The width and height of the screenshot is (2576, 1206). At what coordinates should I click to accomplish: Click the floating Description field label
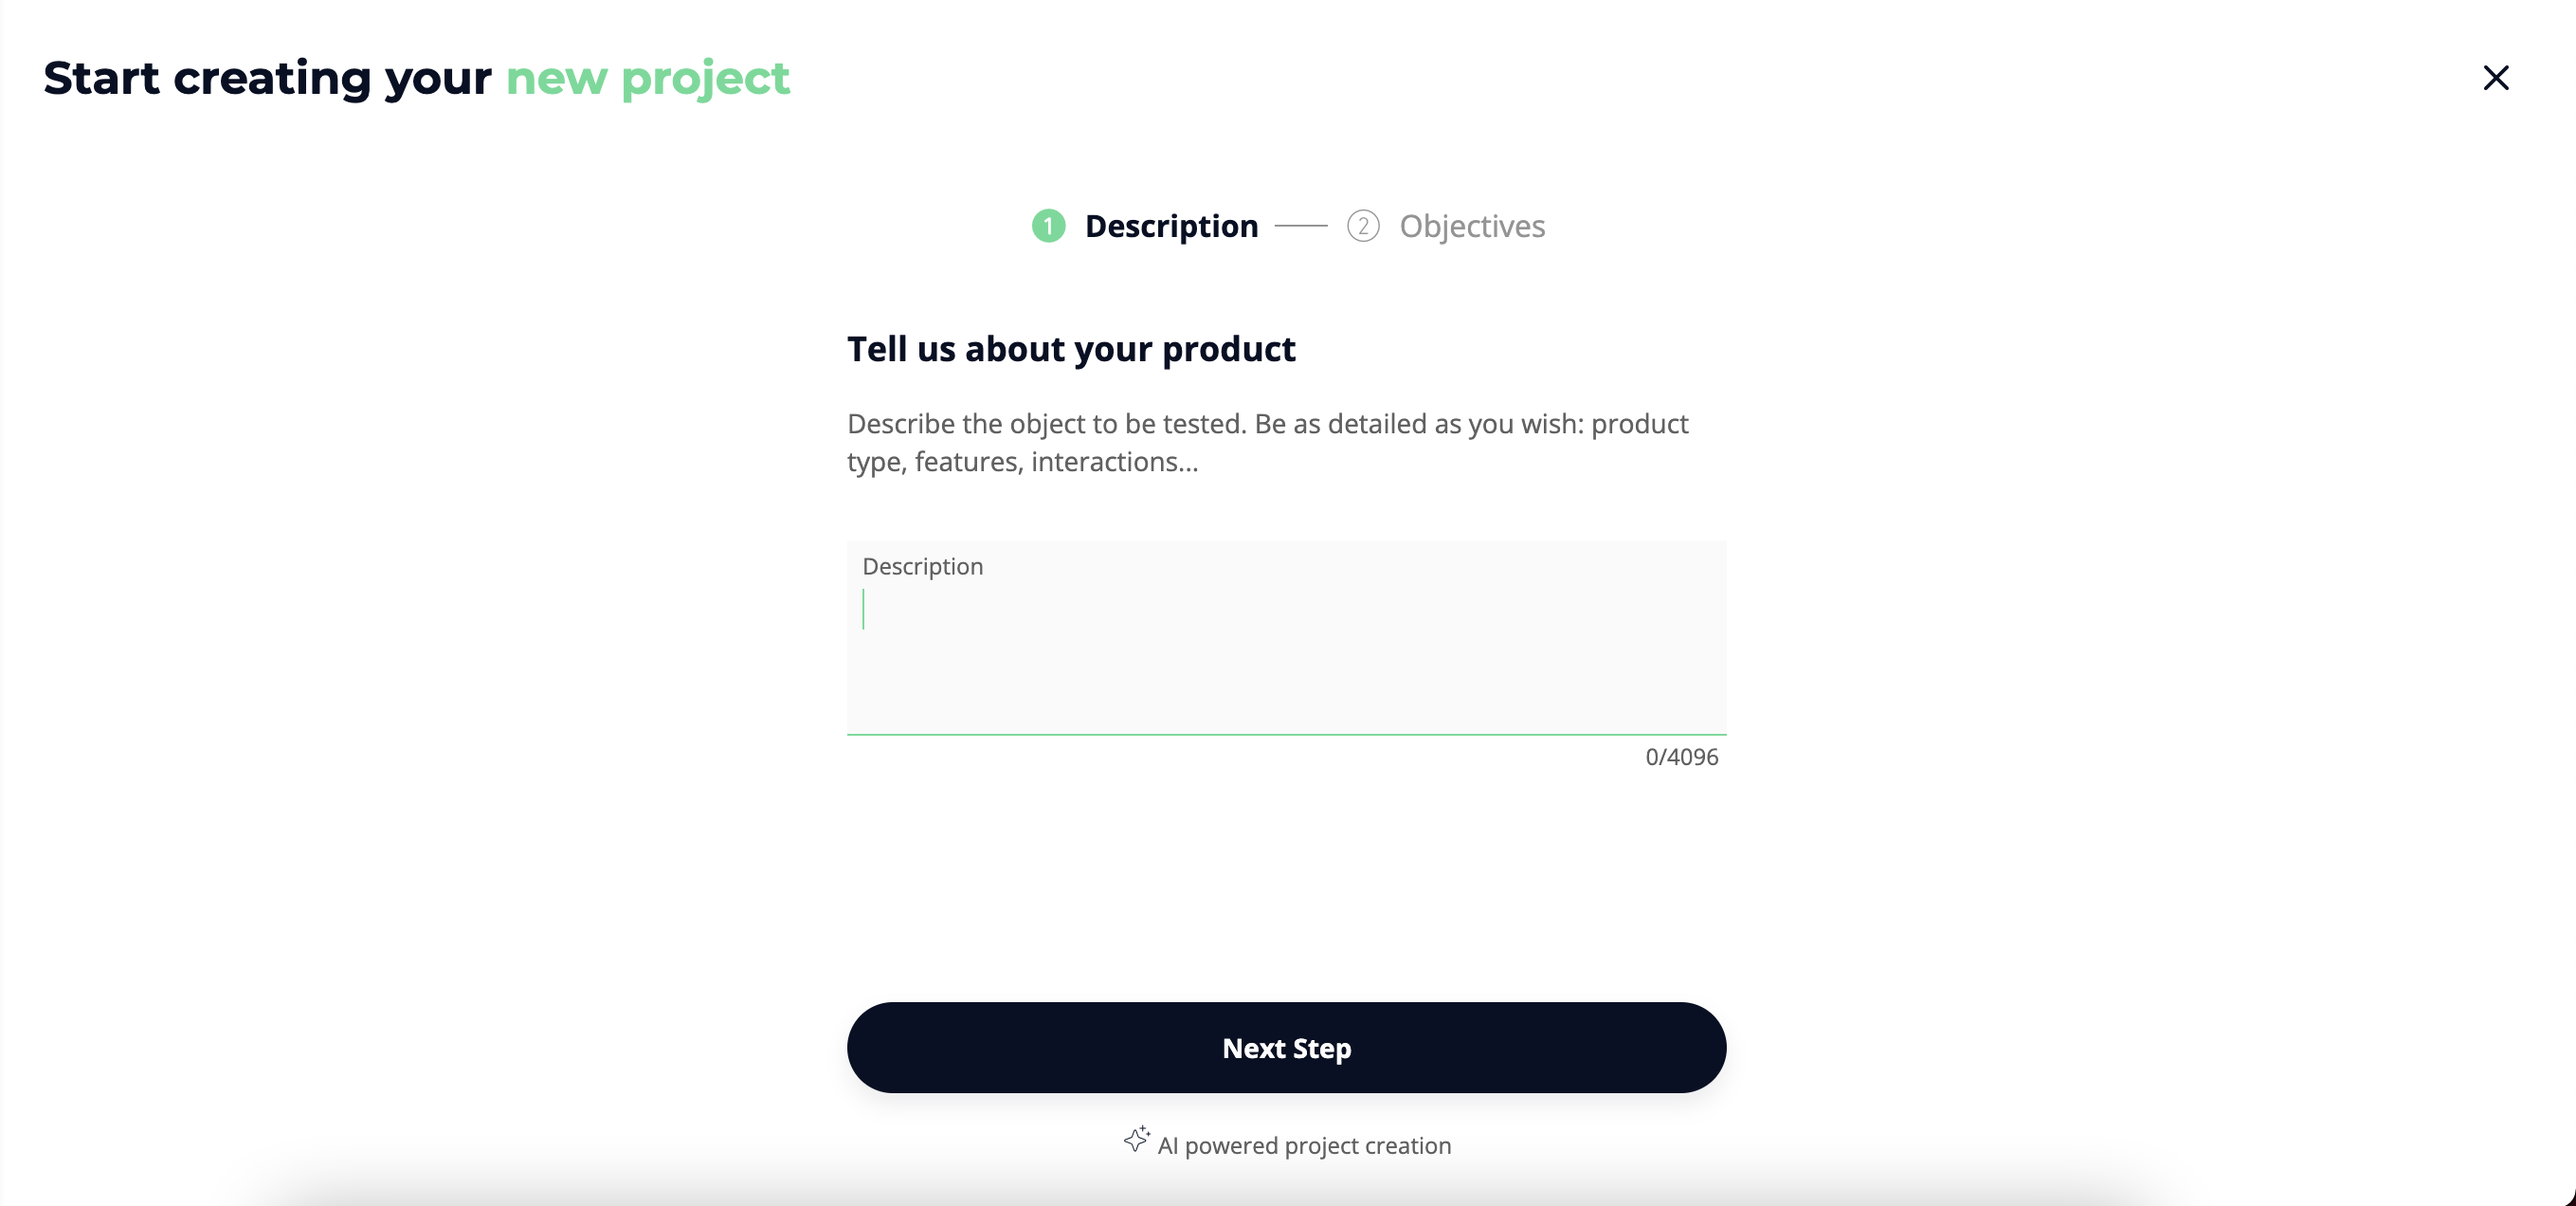pos(922,566)
